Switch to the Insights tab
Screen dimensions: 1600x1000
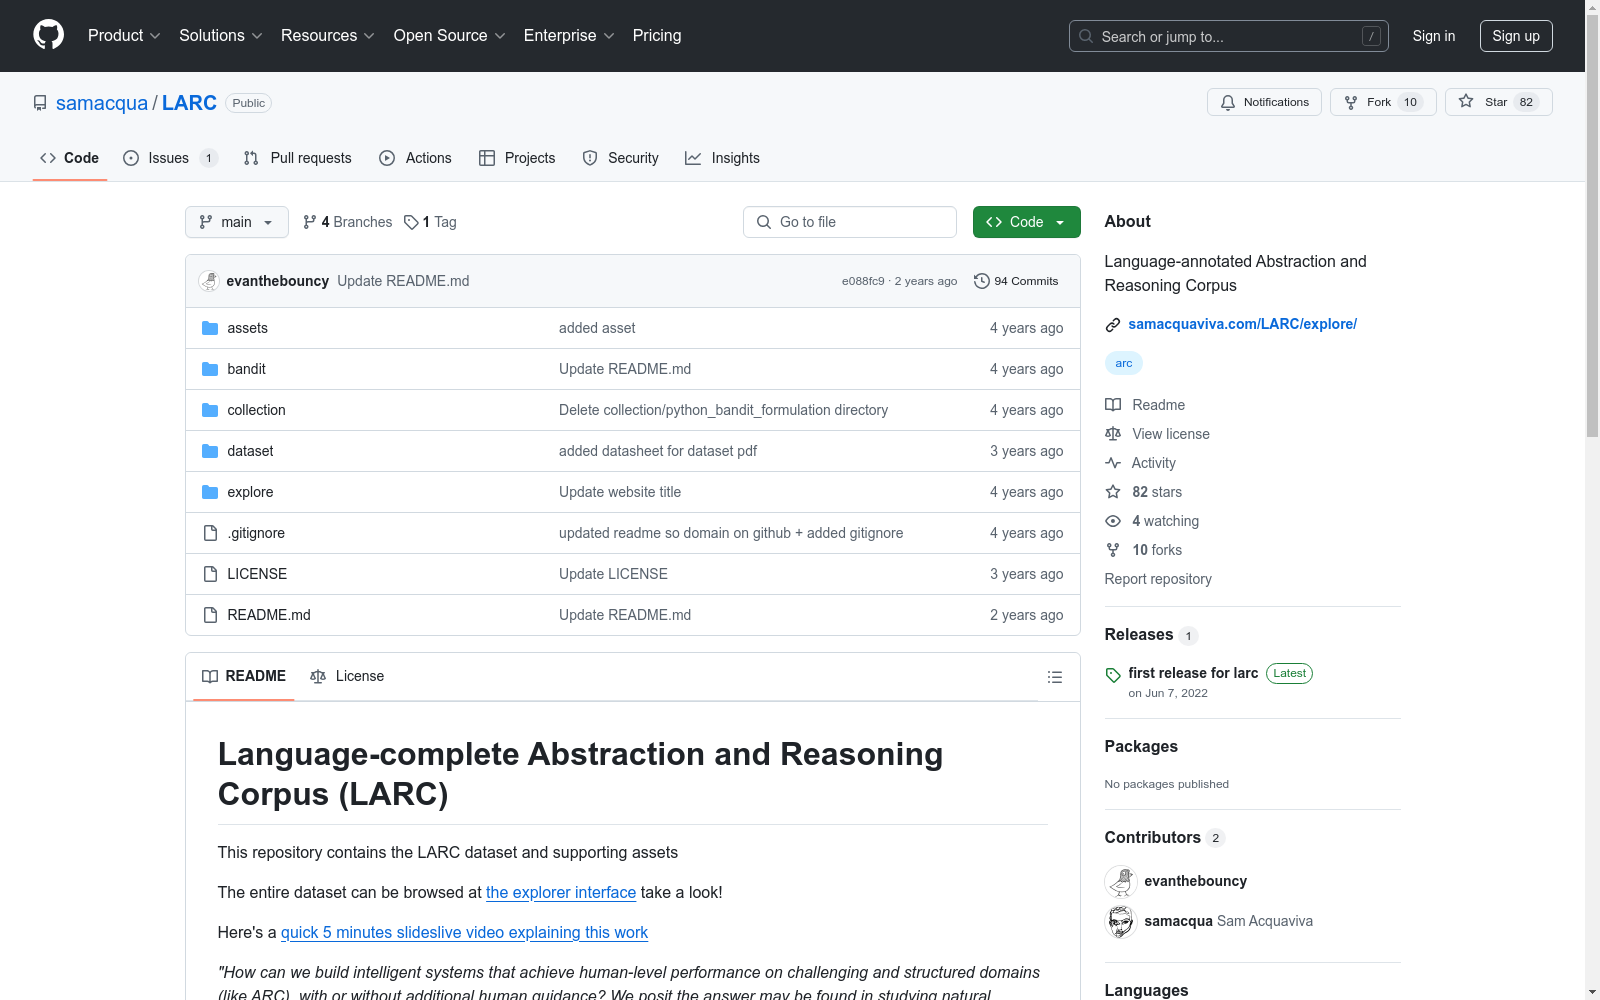(x=722, y=158)
